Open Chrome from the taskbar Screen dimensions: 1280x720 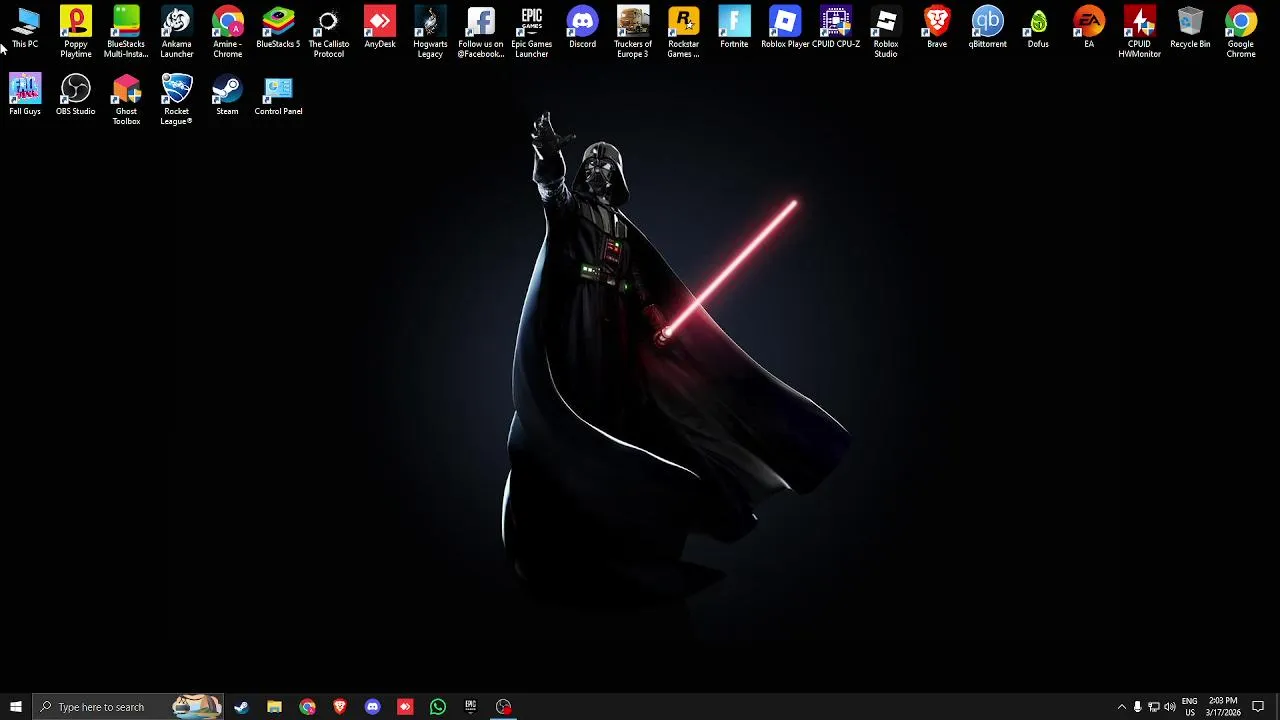point(307,707)
